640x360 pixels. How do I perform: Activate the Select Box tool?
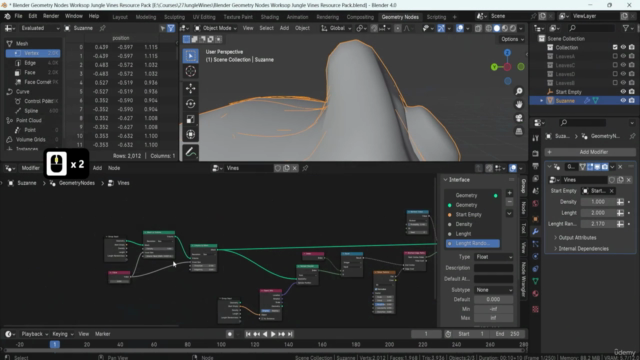191,56
